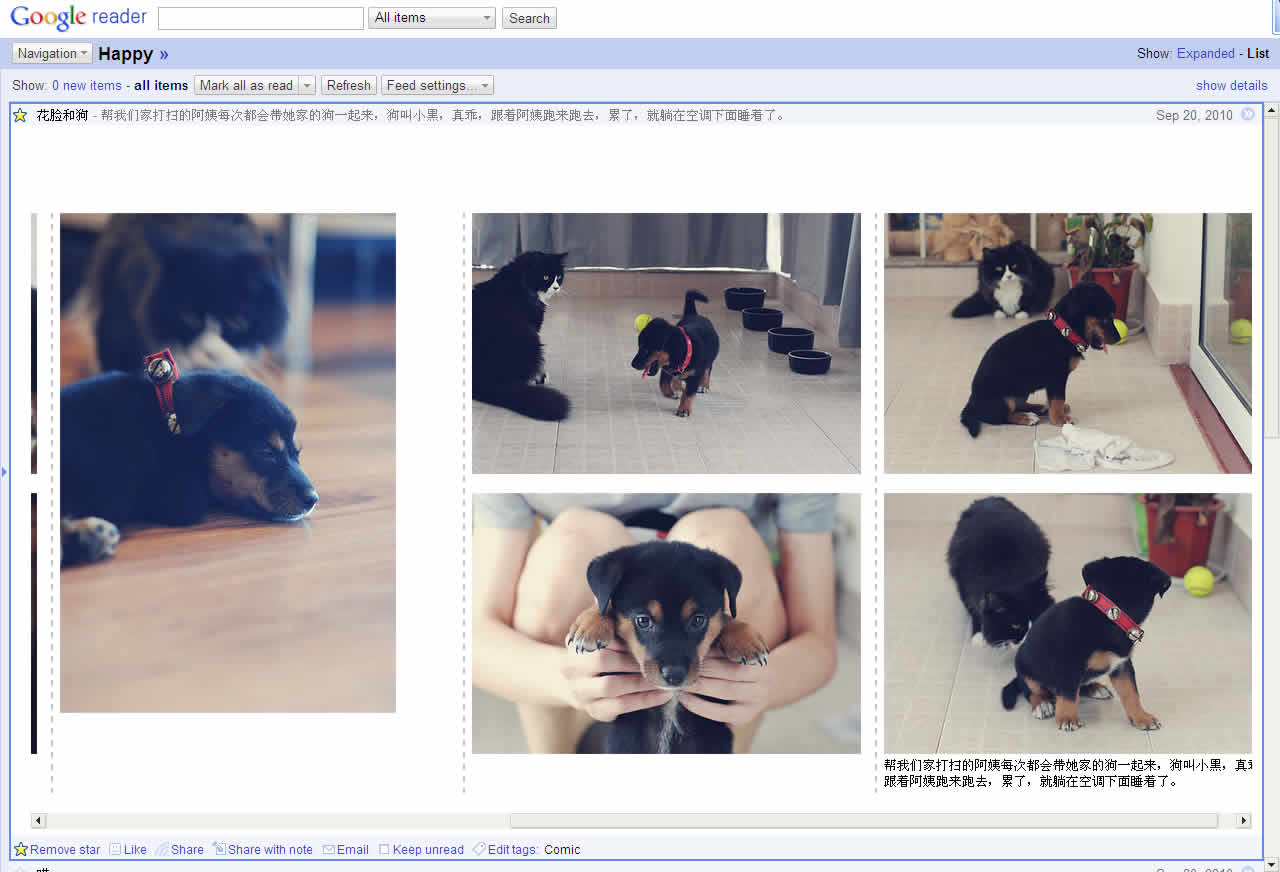This screenshot has height=872, width=1280.
Task: Click the Happy feed title link
Action: point(126,54)
